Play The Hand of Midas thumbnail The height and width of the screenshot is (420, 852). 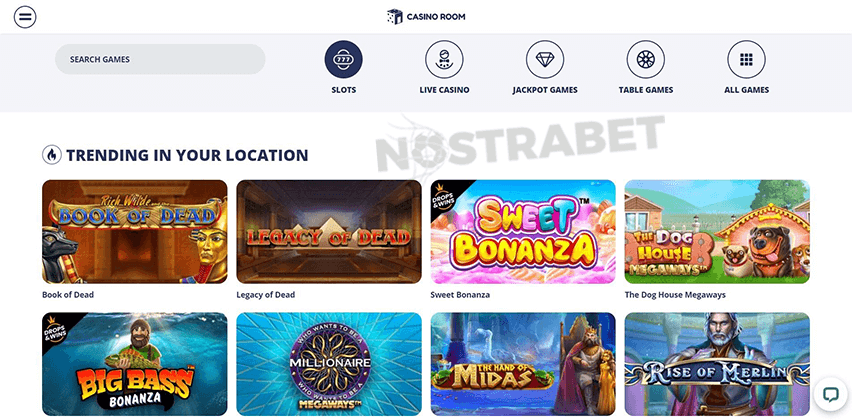coord(523,364)
